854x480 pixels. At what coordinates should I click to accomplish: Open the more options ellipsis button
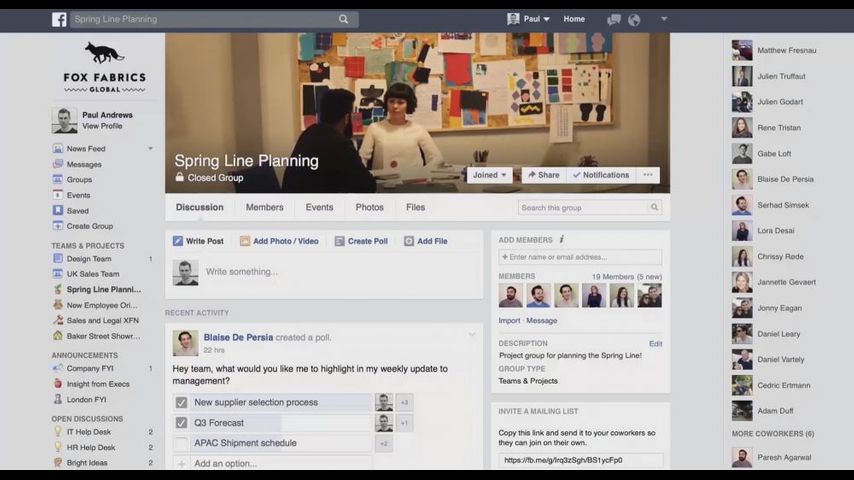(648, 175)
